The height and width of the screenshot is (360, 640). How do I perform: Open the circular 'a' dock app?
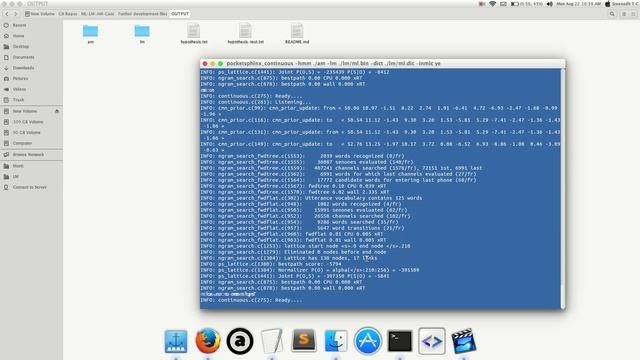point(240,341)
